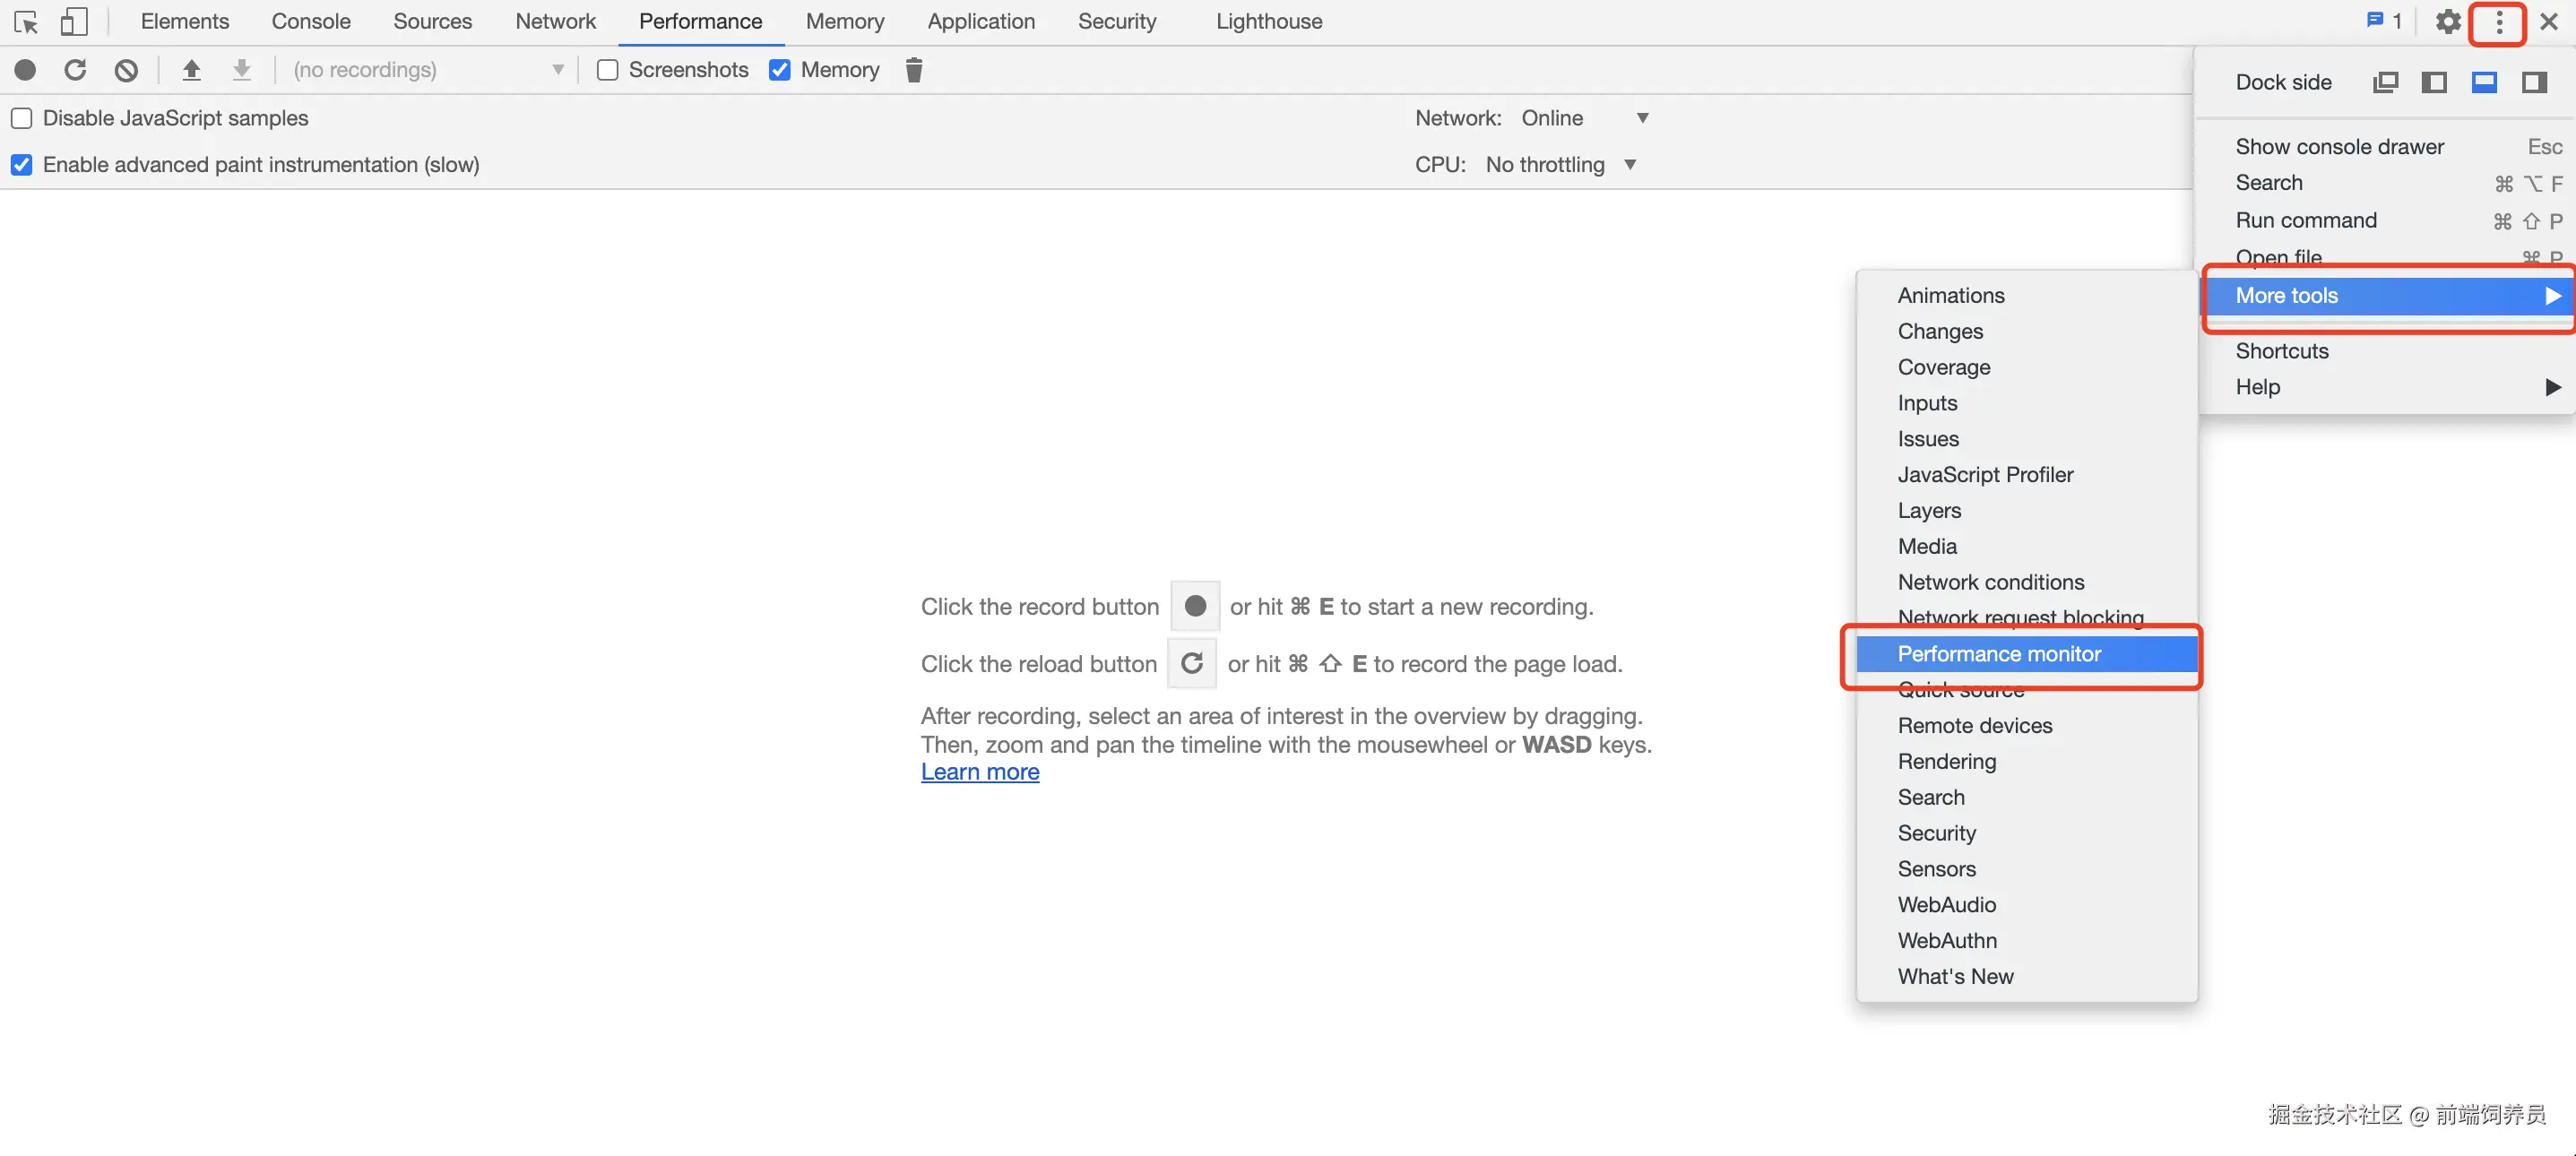Image resolution: width=2576 pixels, height=1156 pixels.
Task: Open DevTools settings gear icon
Action: coord(2447,21)
